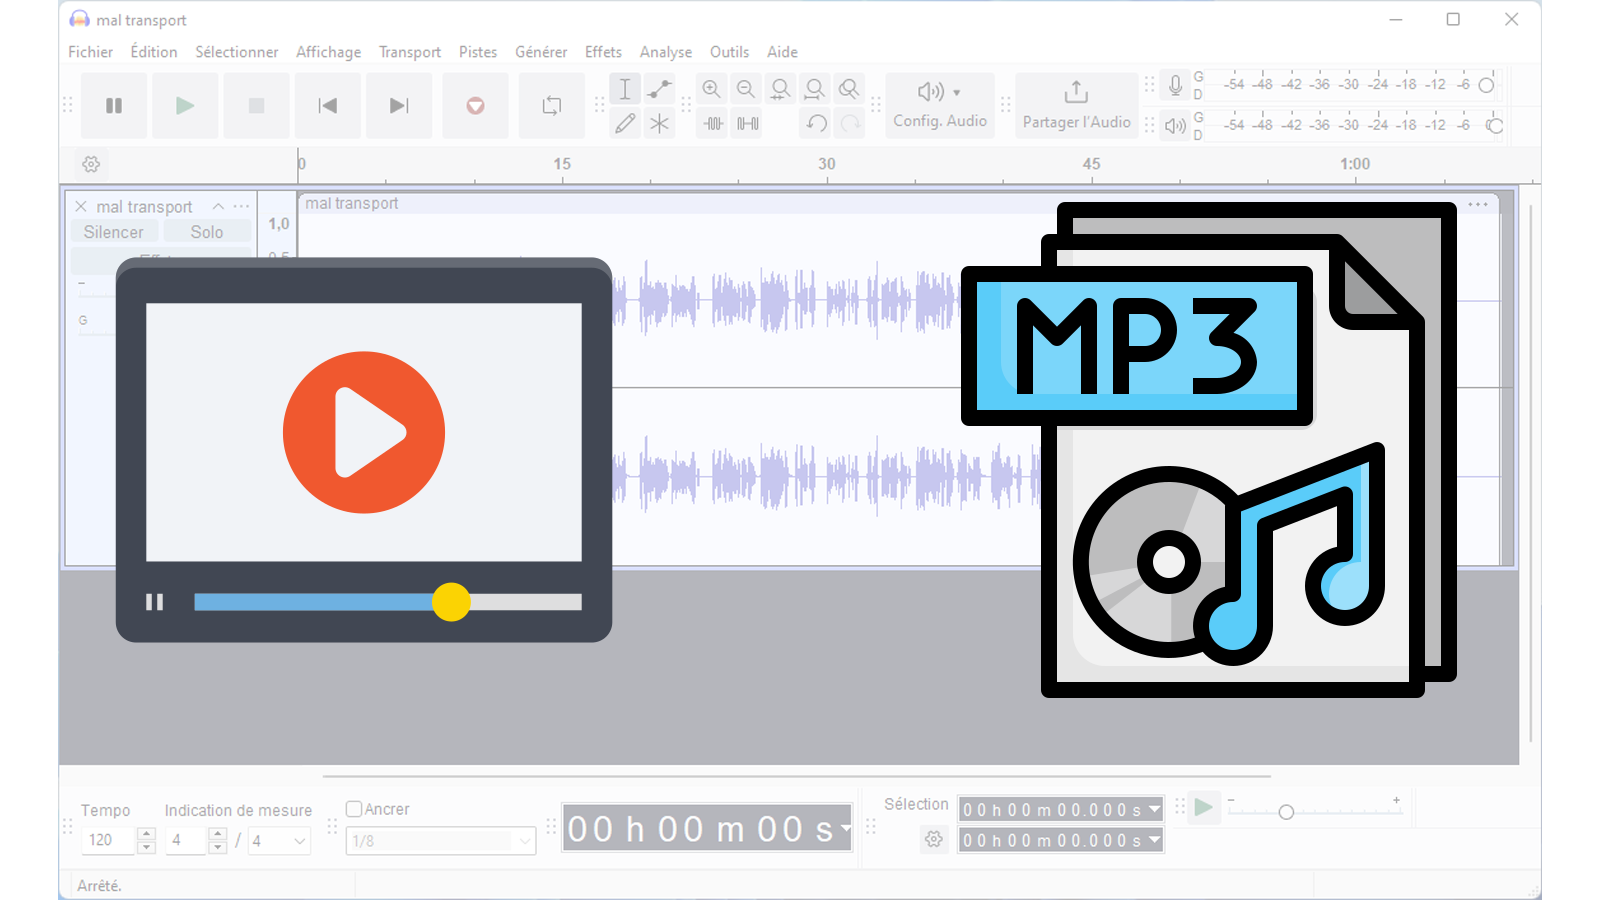Click Partager l'Audio button
Screen dimensions: 1600x900
coord(1076,105)
